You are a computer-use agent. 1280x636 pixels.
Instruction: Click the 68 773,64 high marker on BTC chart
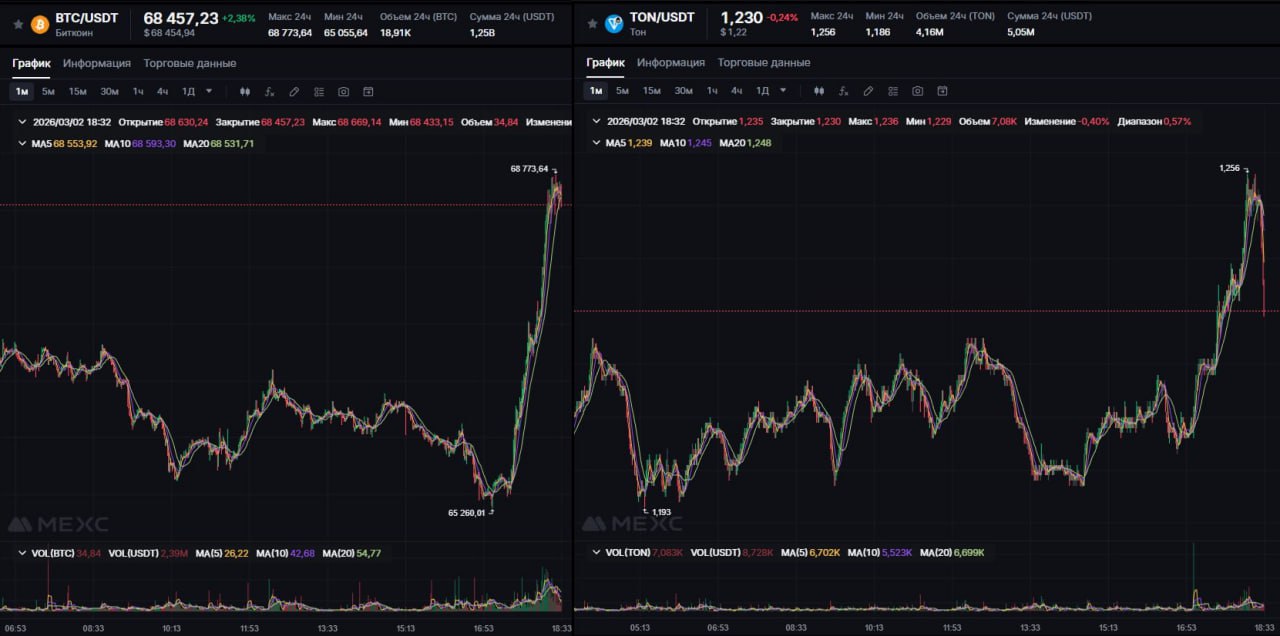(x=529, y=169)
